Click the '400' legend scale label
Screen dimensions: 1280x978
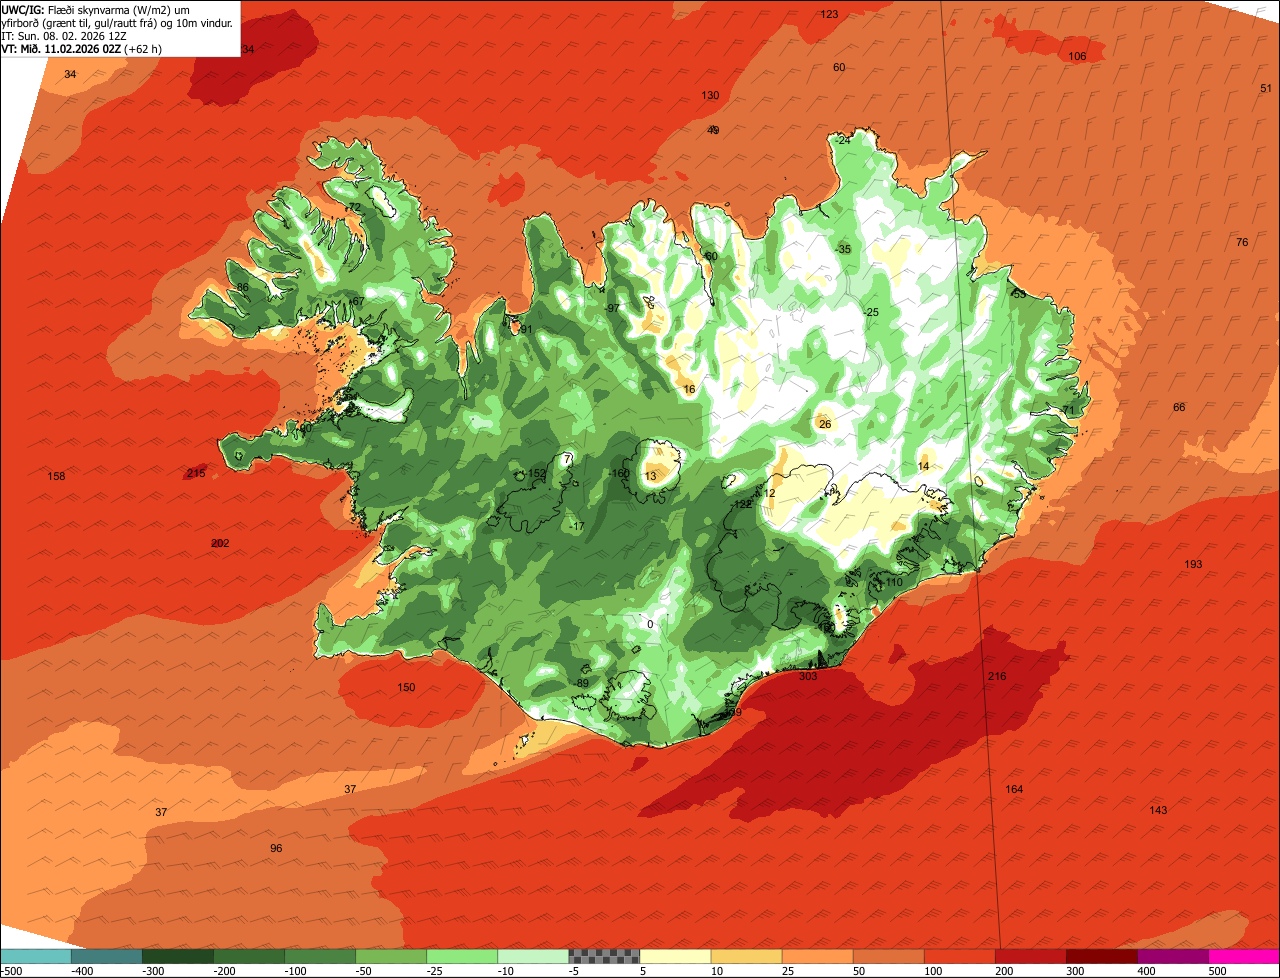tap(1146, 971)
